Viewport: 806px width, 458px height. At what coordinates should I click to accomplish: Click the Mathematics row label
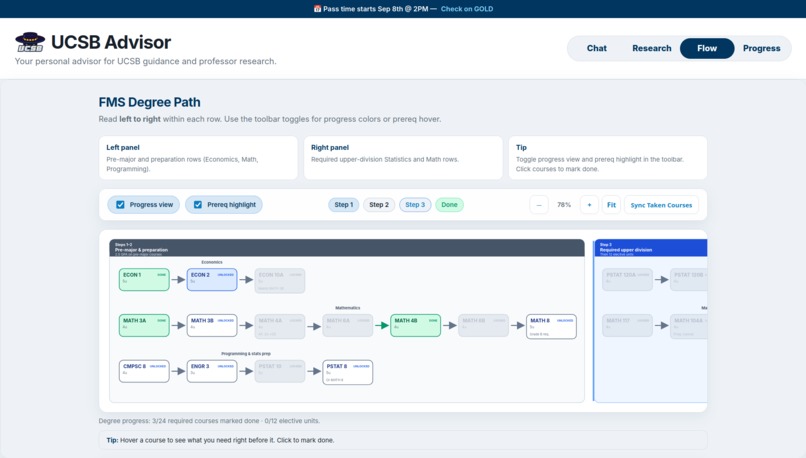coord(347,308)
